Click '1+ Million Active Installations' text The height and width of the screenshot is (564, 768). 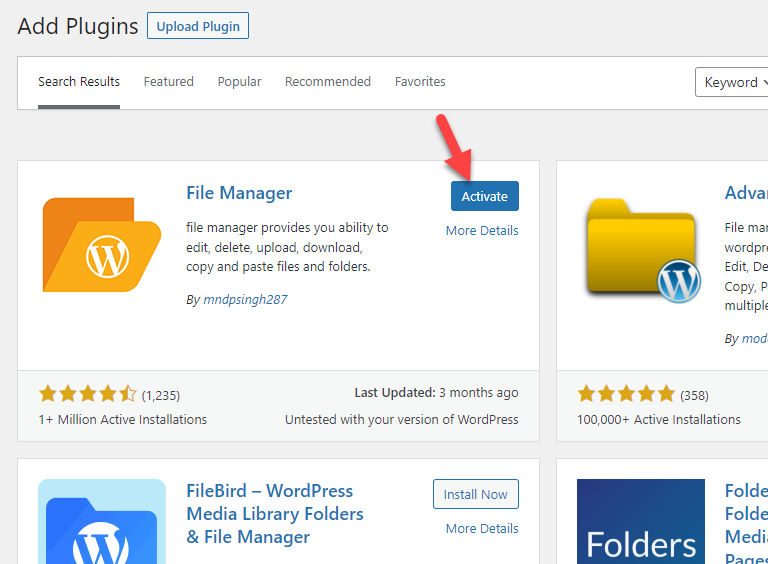click(x=123, y=420)
